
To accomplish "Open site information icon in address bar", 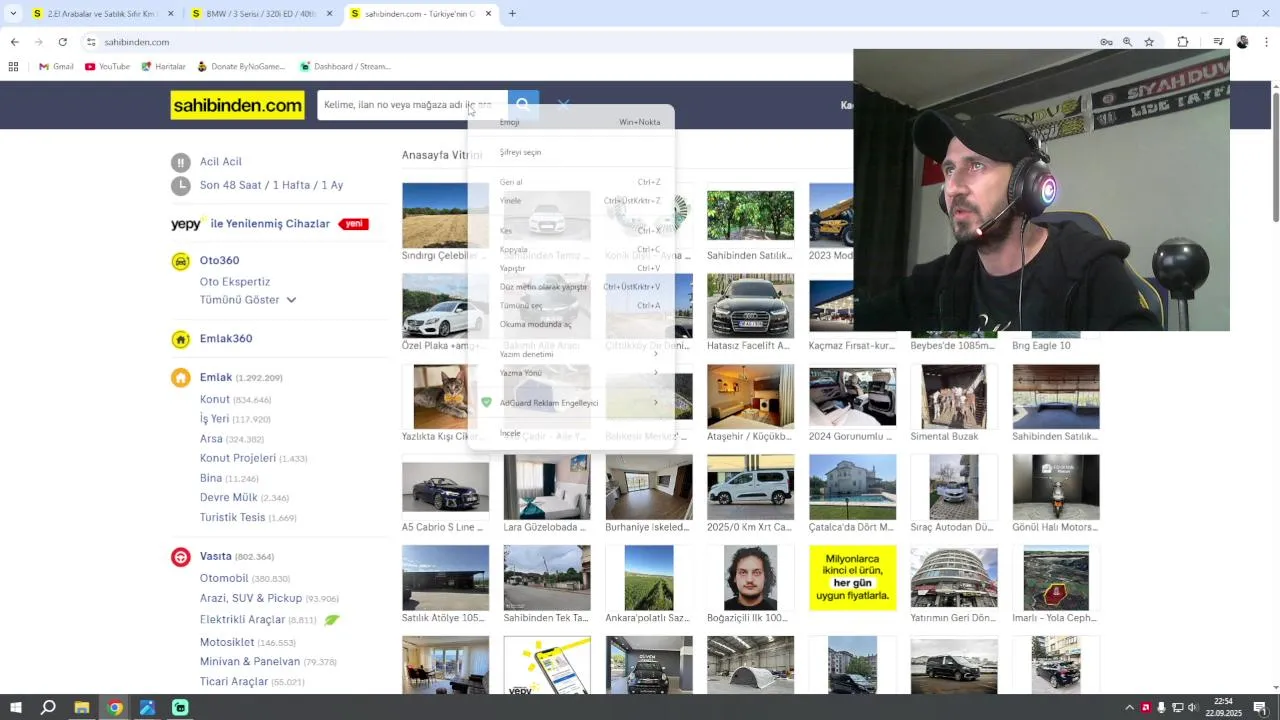I will (x=90, y=42).
